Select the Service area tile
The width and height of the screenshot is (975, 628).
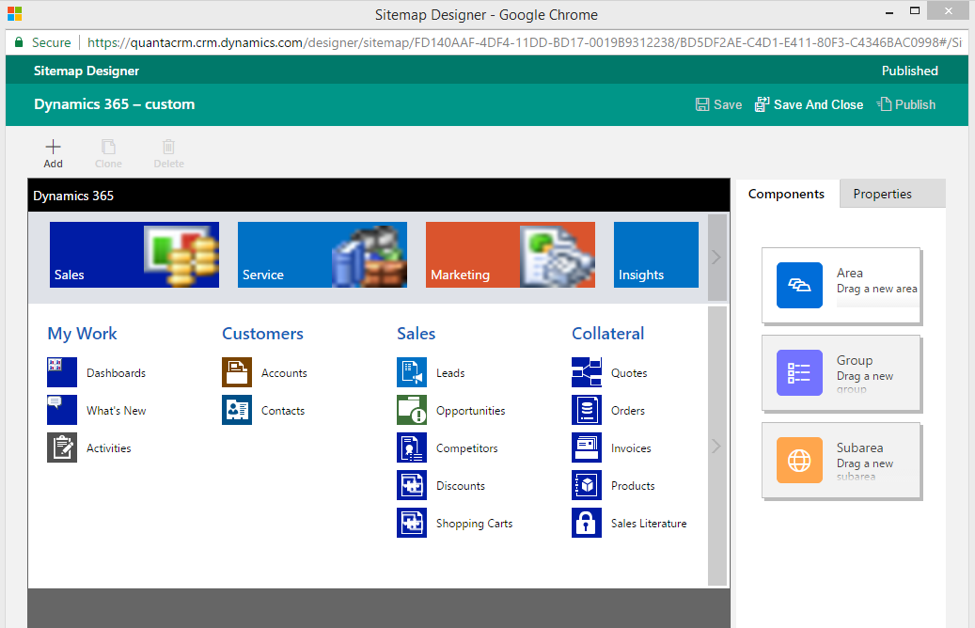point(322,255)
